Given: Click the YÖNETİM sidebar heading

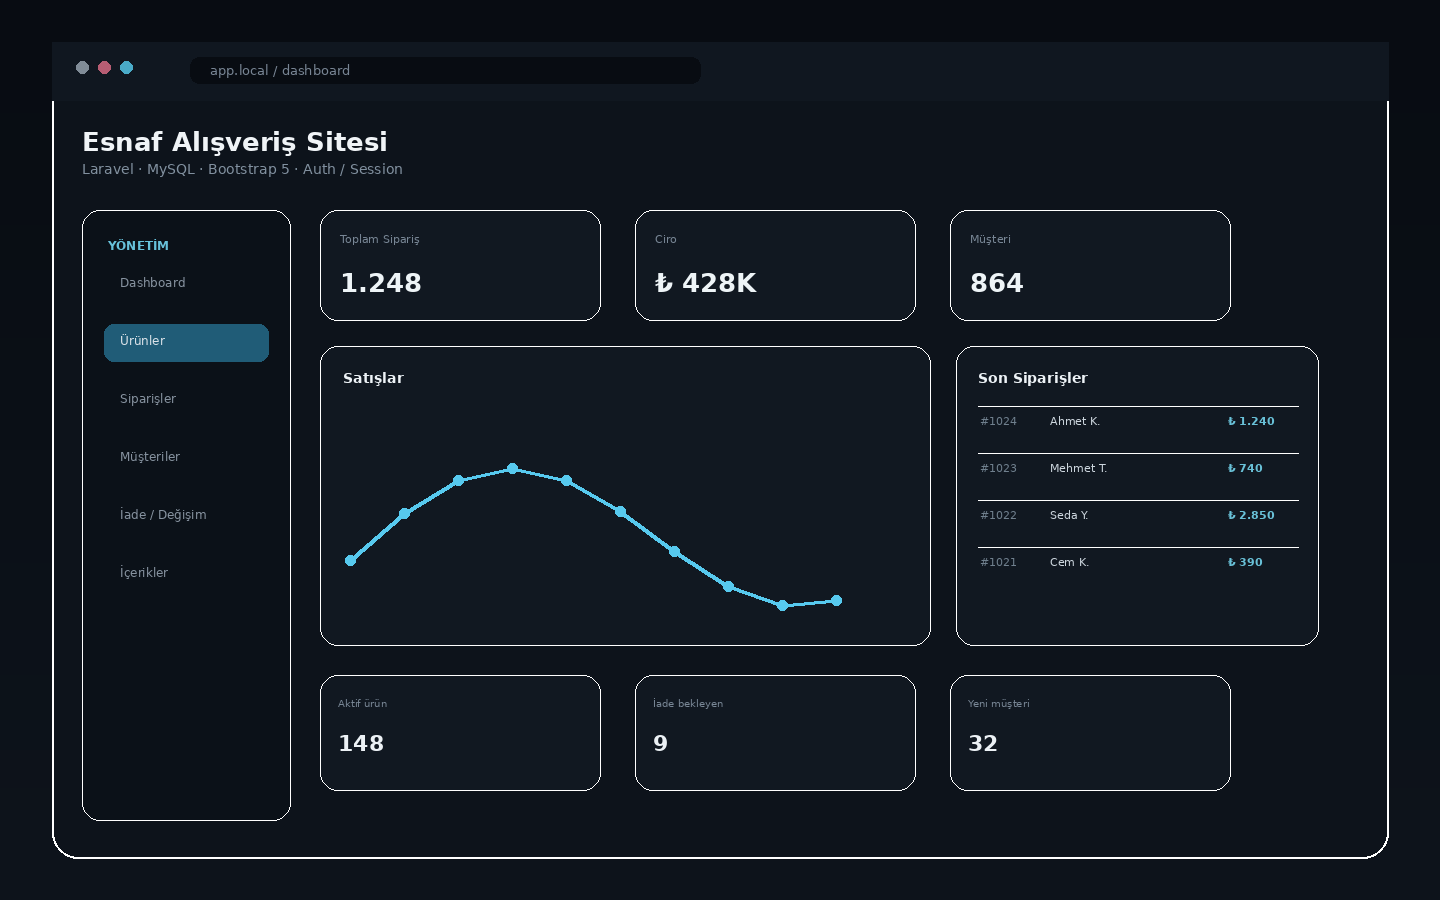Looking at the screenshot, I should (138, 246).
